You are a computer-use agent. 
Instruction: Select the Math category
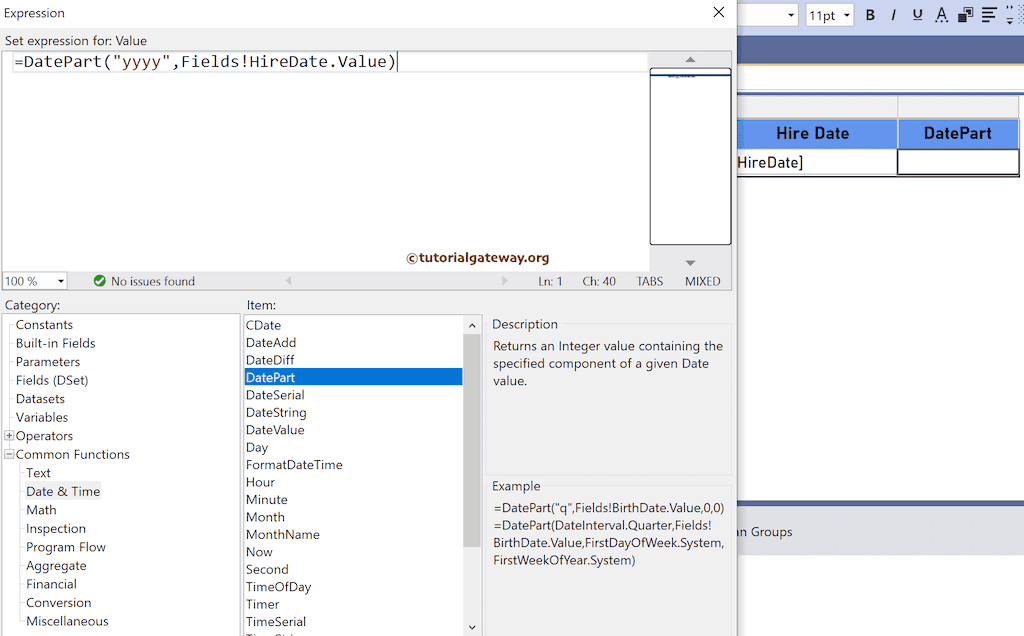tap(41, 510)
